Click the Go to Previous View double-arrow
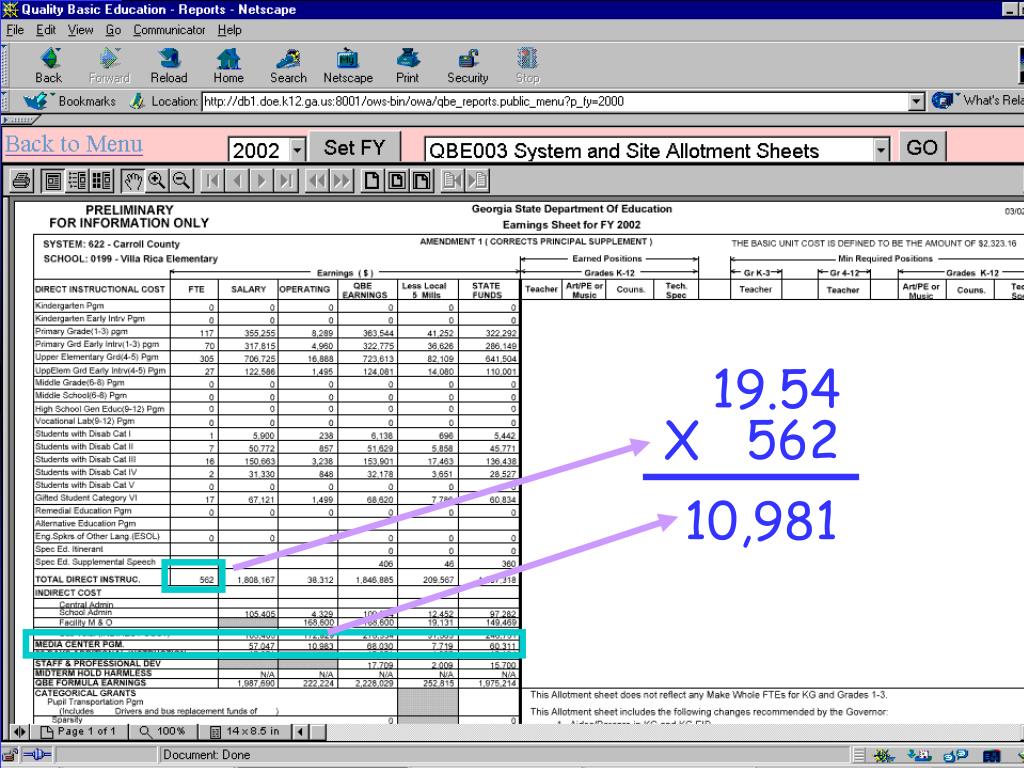The image size is (1024, 768). [317, 180]
